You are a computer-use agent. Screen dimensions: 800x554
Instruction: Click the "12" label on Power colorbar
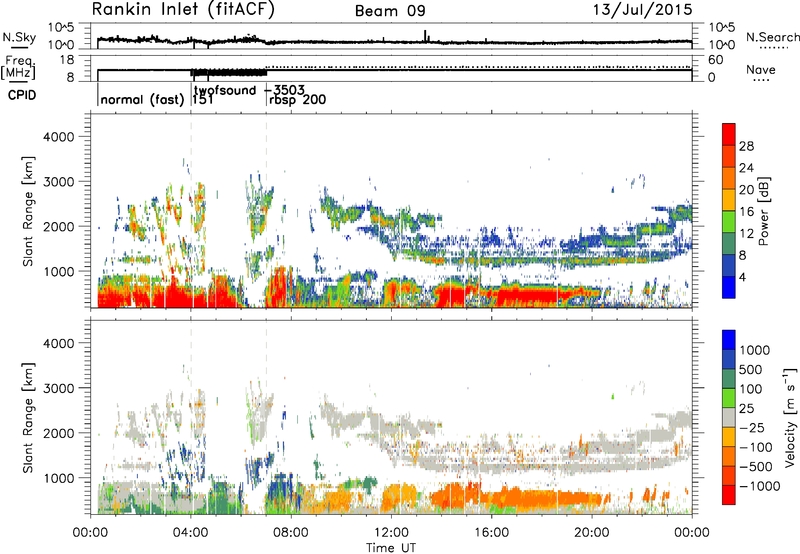(x=746, y=233)
